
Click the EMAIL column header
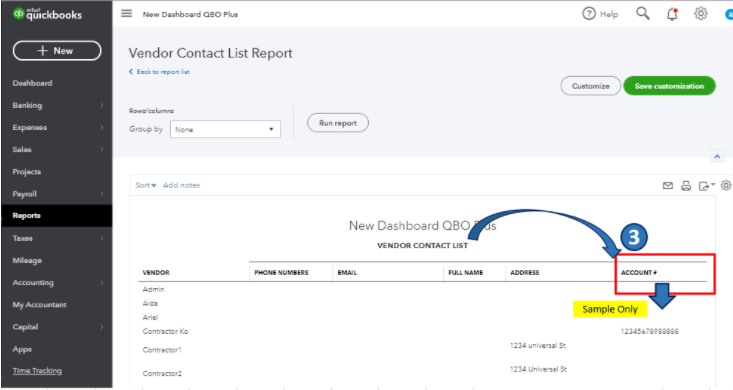coord(347,273)
